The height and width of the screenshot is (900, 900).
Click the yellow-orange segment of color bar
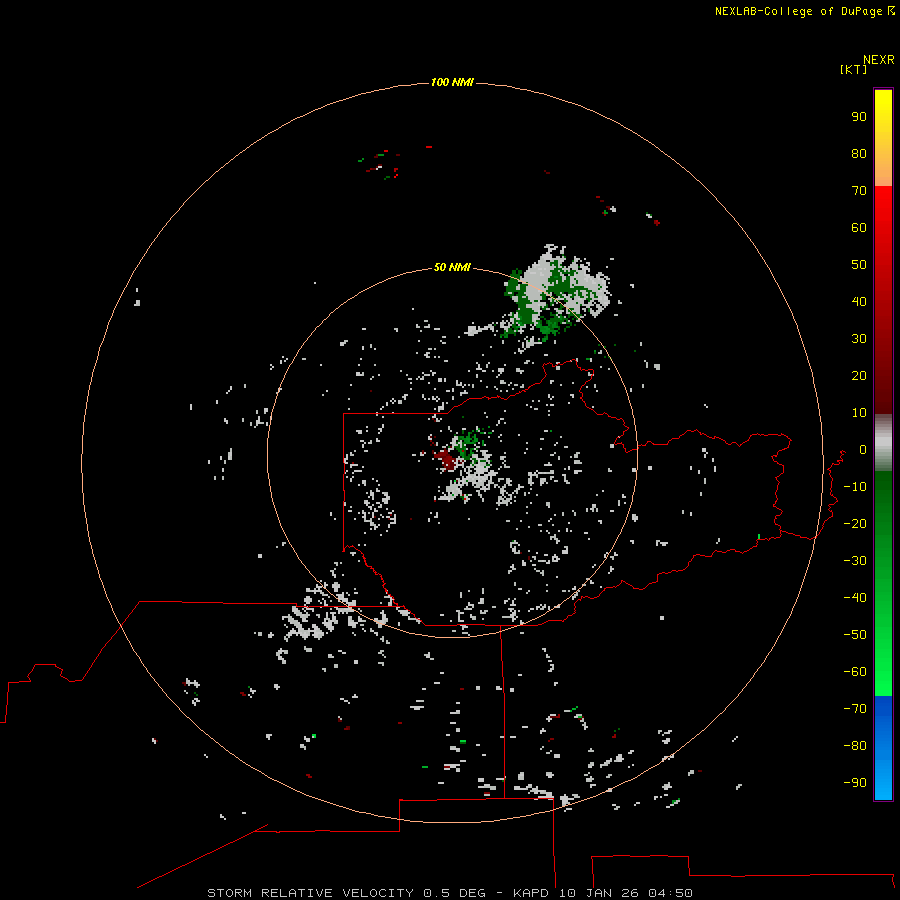(883, 138)
